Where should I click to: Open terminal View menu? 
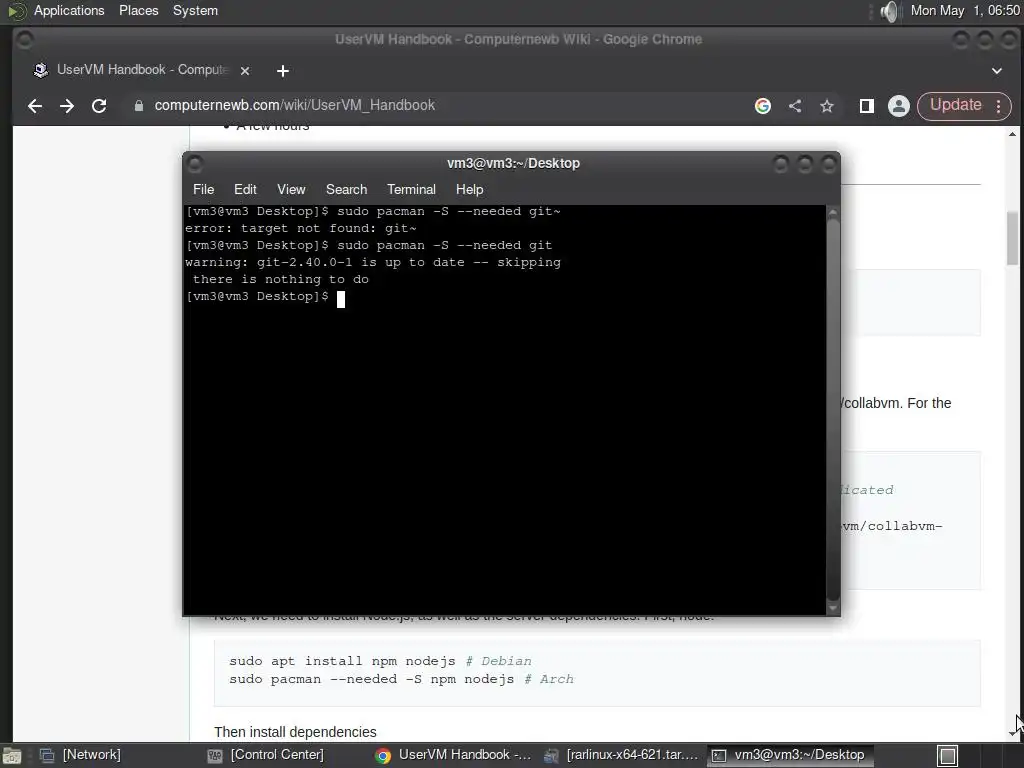point(291,189)
